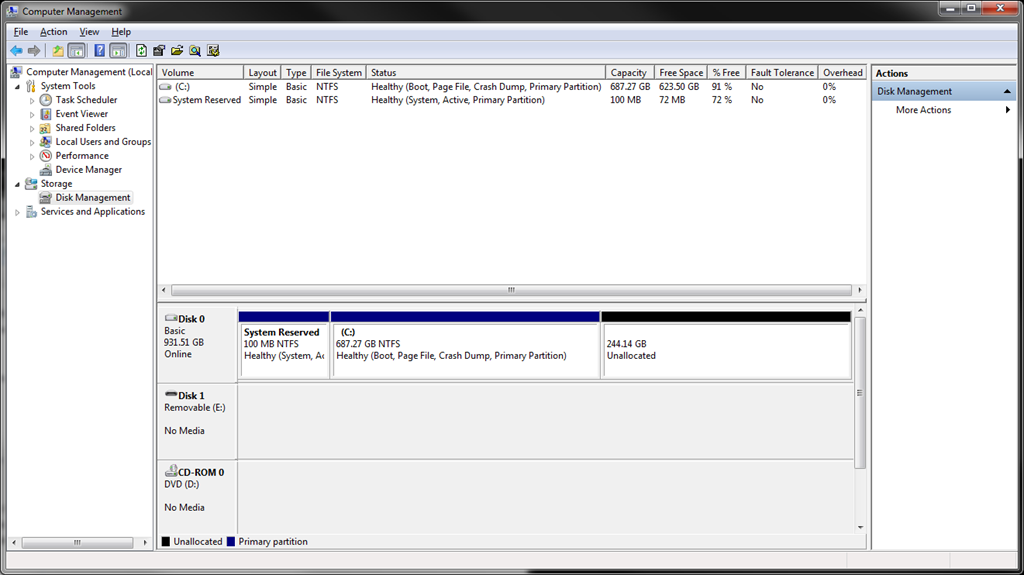
Task: Click the open folder toolbar icon
Action: 177,50
